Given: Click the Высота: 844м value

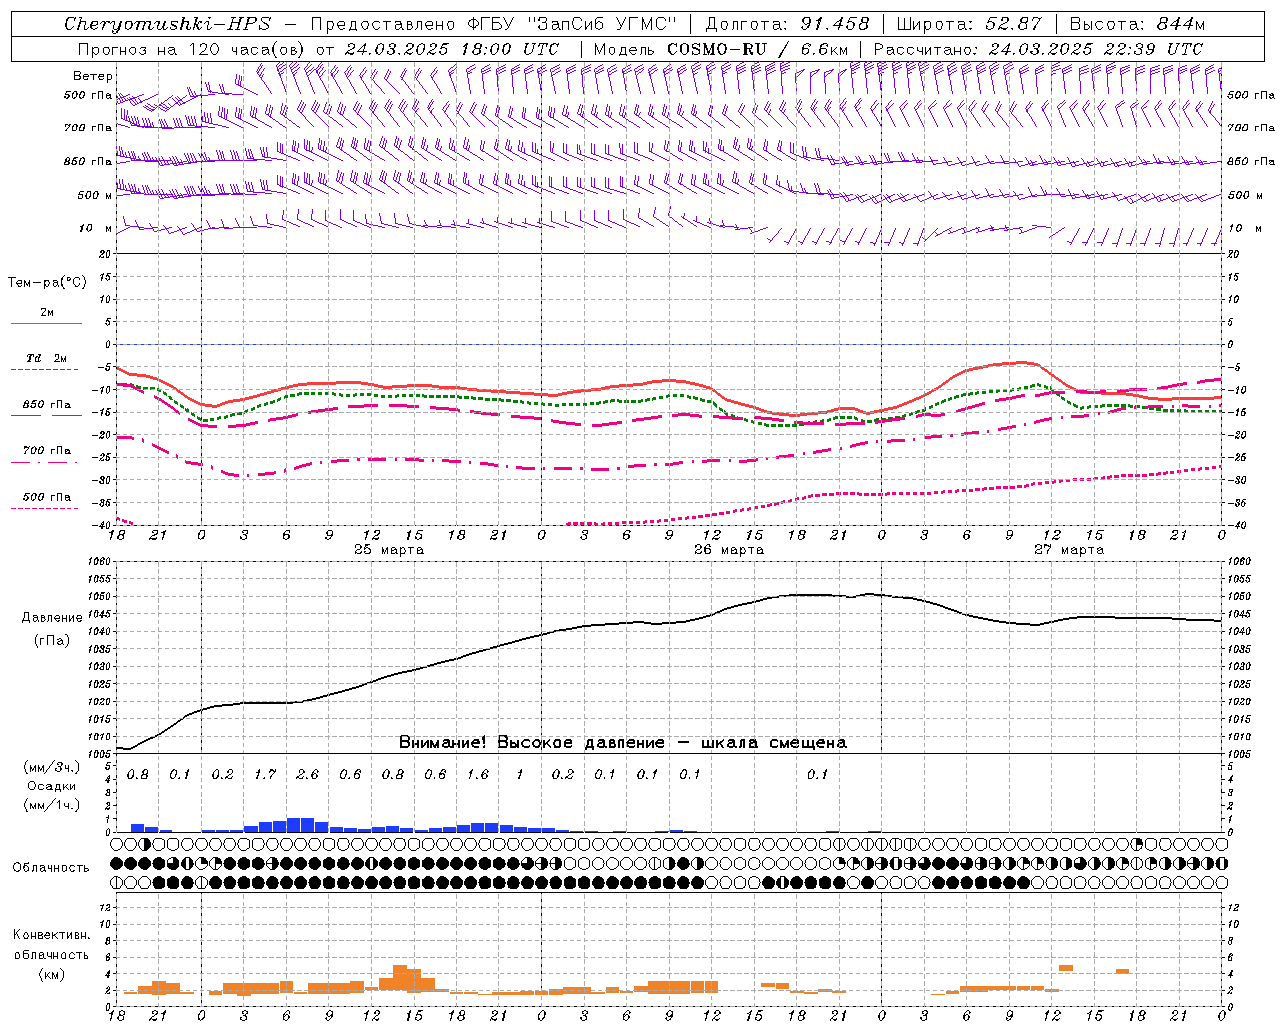Looking at the screenshot, I should point(1137,24).
